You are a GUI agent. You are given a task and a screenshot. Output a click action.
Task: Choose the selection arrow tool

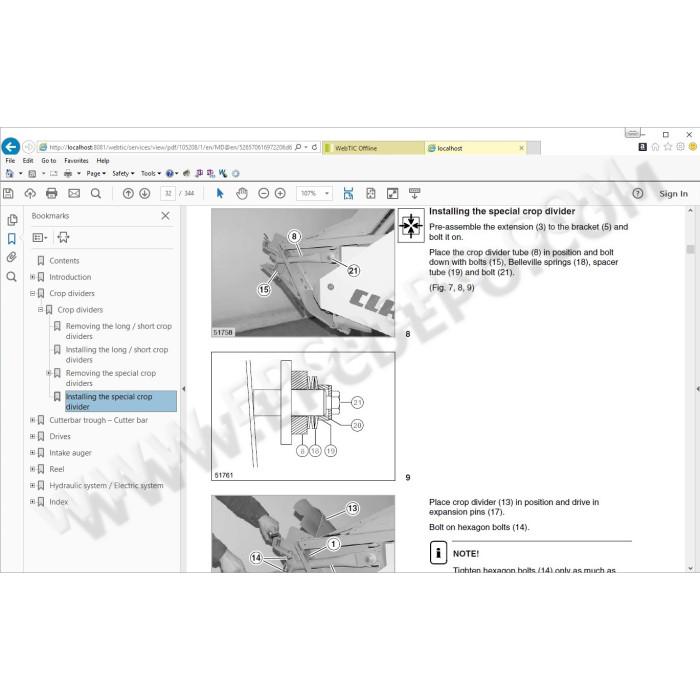(220, 193)
